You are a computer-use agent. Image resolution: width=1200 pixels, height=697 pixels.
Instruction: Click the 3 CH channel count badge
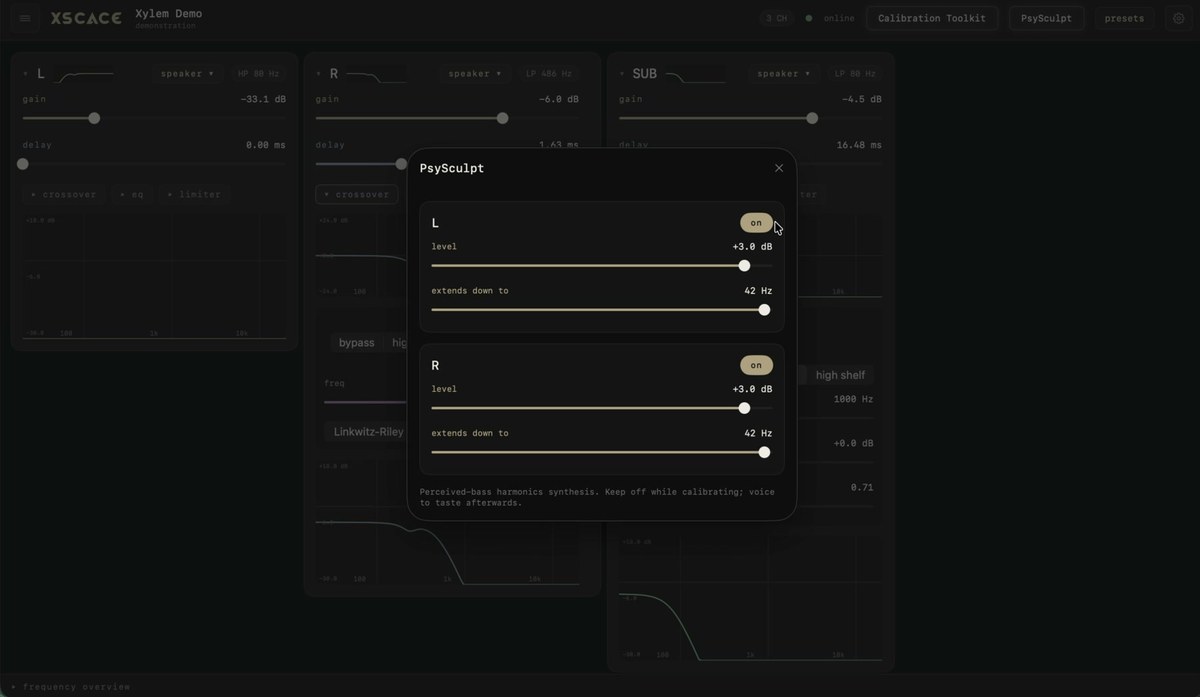click(775, 18)
